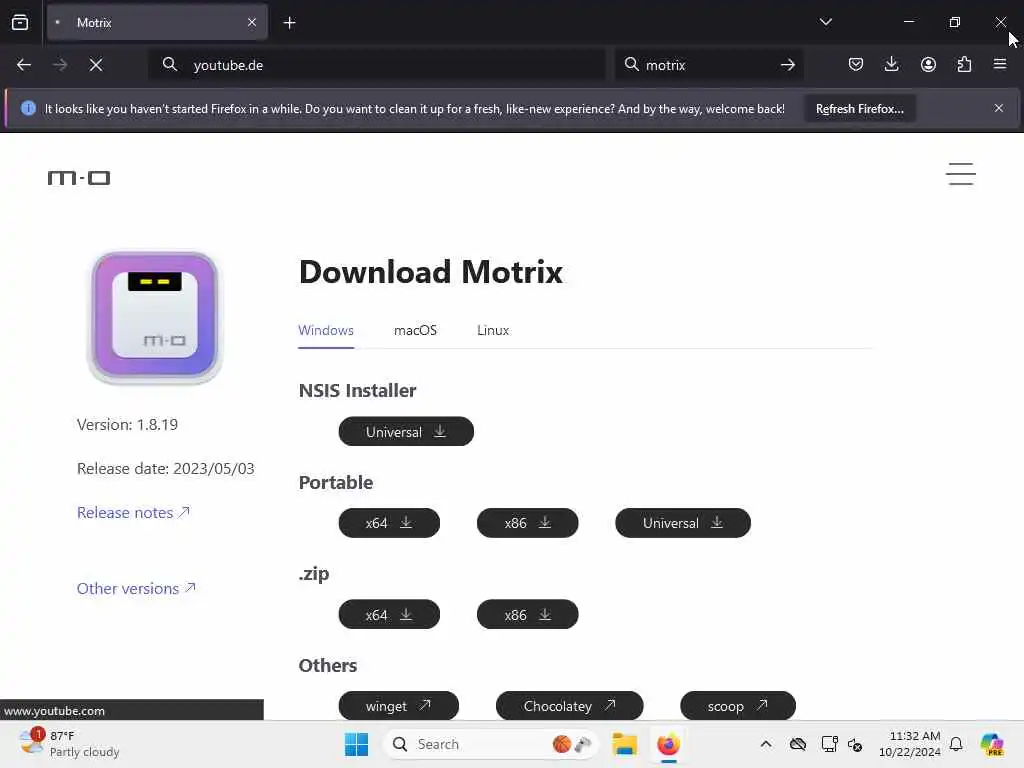Image resolution: width=1024 pixels, height=768 pixels.
Task: Click the cloud sync tray icon
Action: coord(797,744)
